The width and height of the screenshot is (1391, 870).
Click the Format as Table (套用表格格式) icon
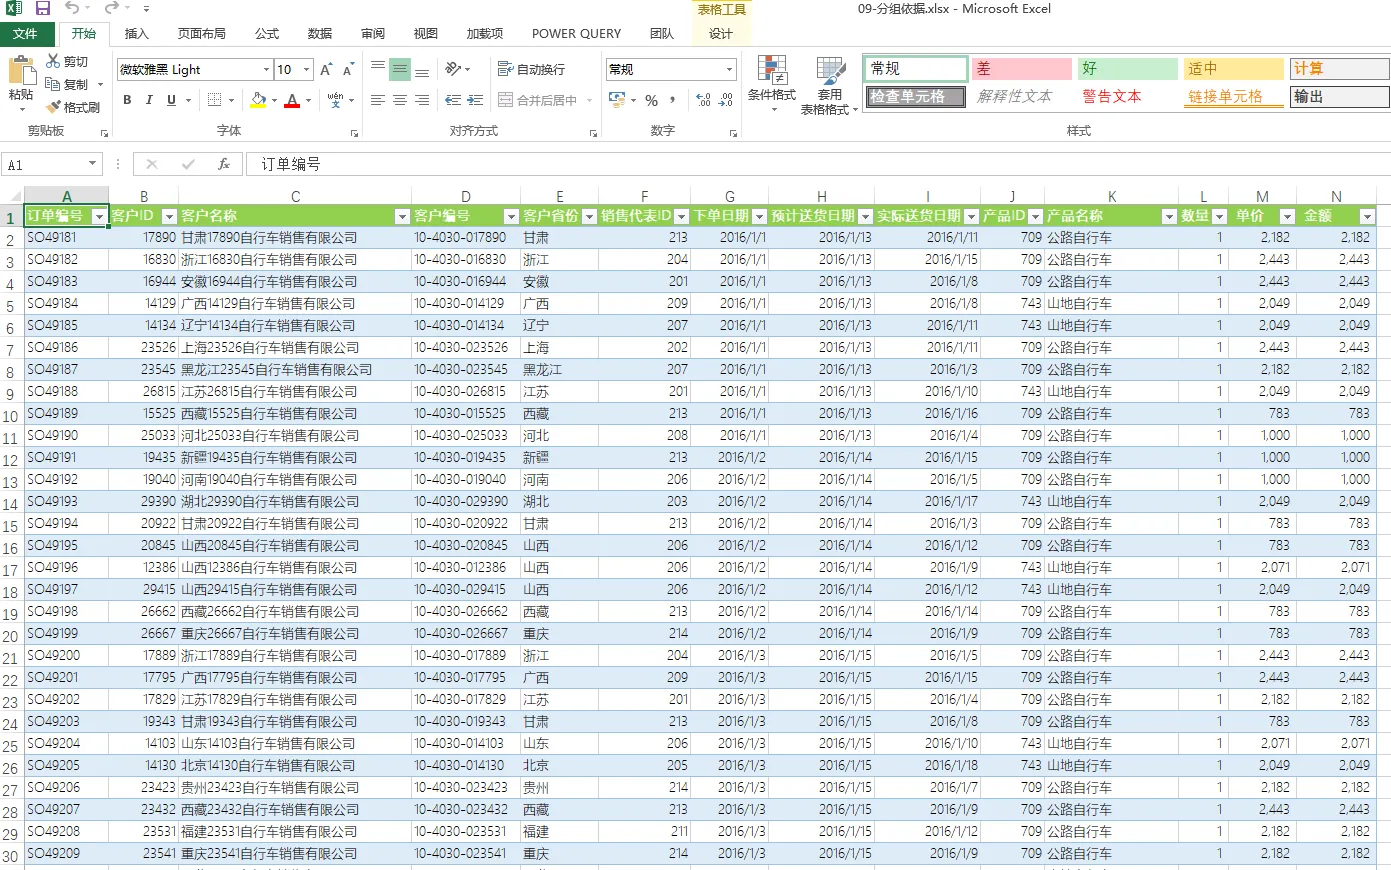click(831, 70)
